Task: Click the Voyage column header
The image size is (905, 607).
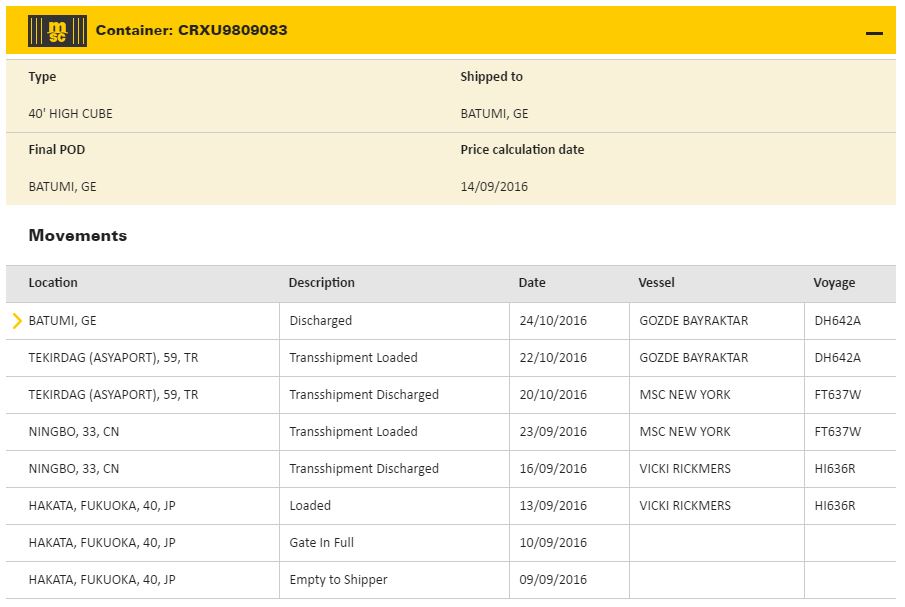Action: (834, 283)
